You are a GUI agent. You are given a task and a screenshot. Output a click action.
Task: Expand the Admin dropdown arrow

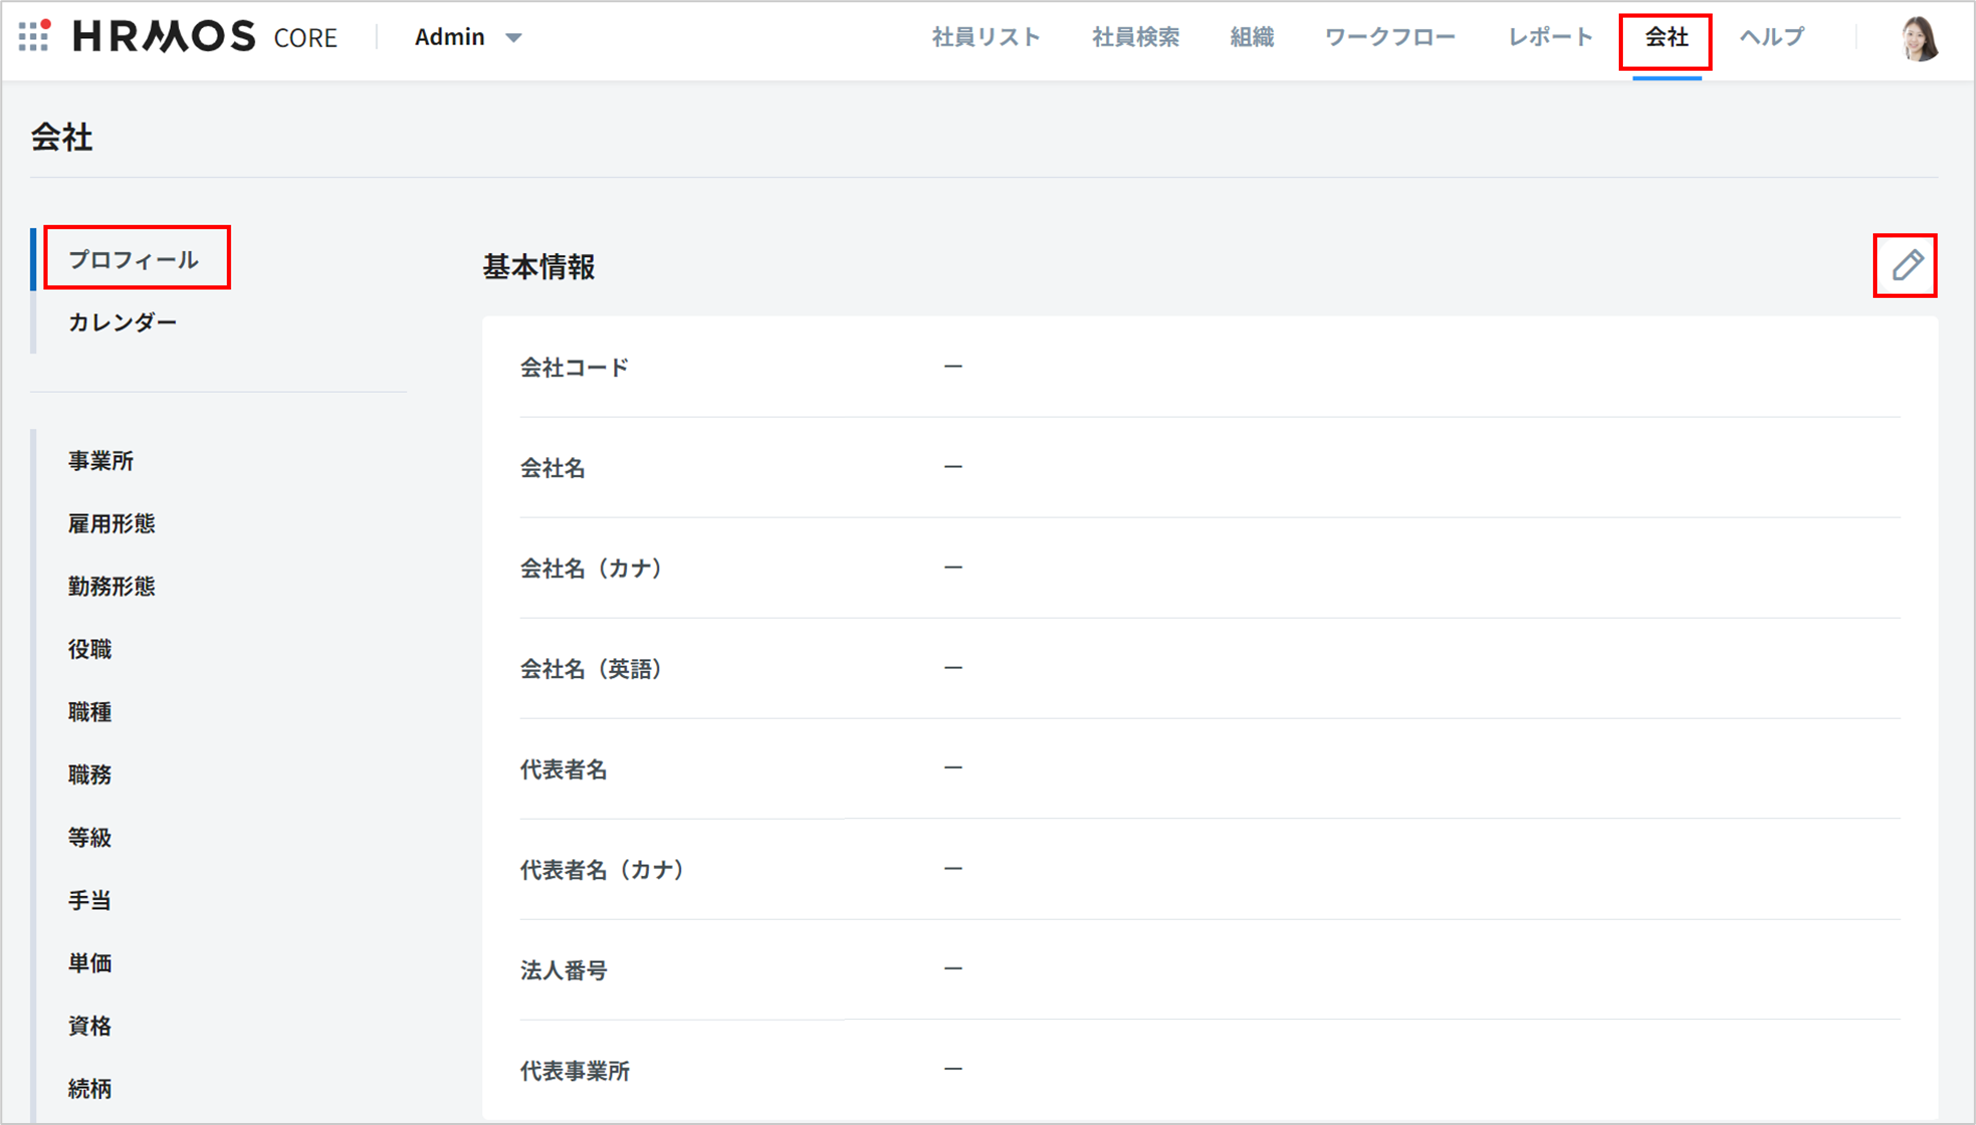tap(514, 38)
